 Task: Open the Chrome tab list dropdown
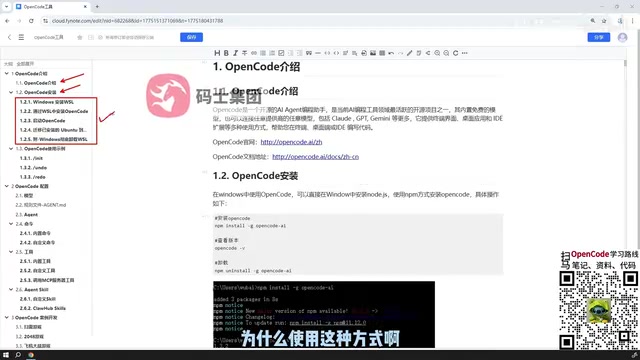(x=6, y=7)
